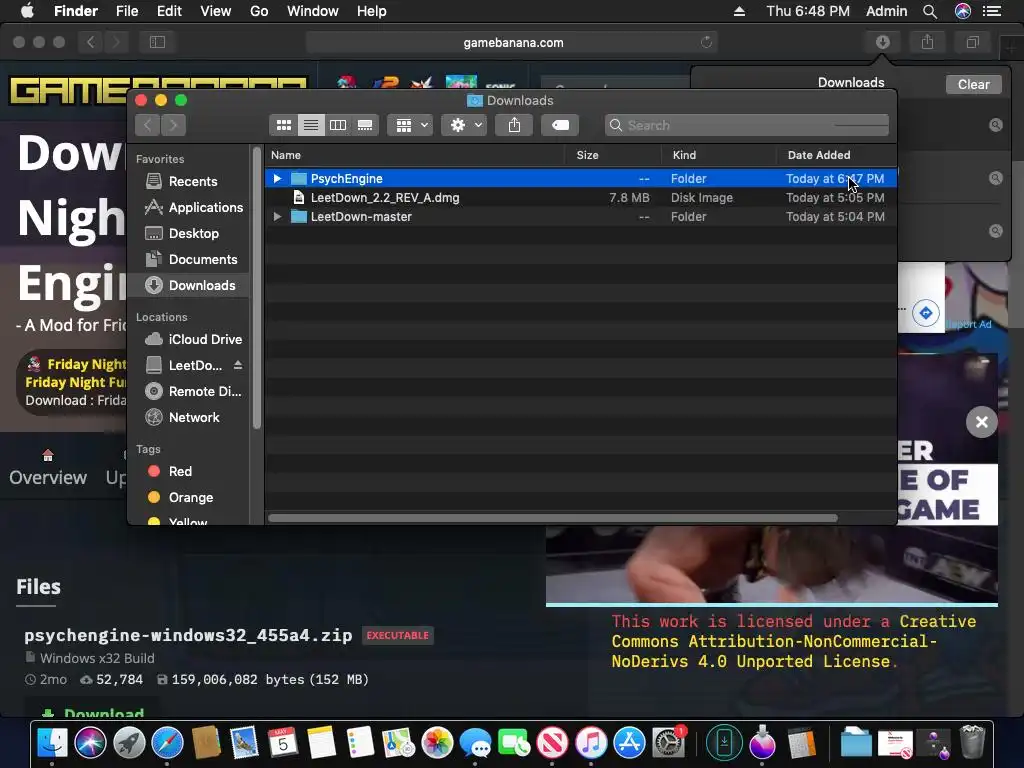The width and height of the screenshot is (1024, 768).
Task: Clear the Safari downloads list
Action: tap(973, 84)
